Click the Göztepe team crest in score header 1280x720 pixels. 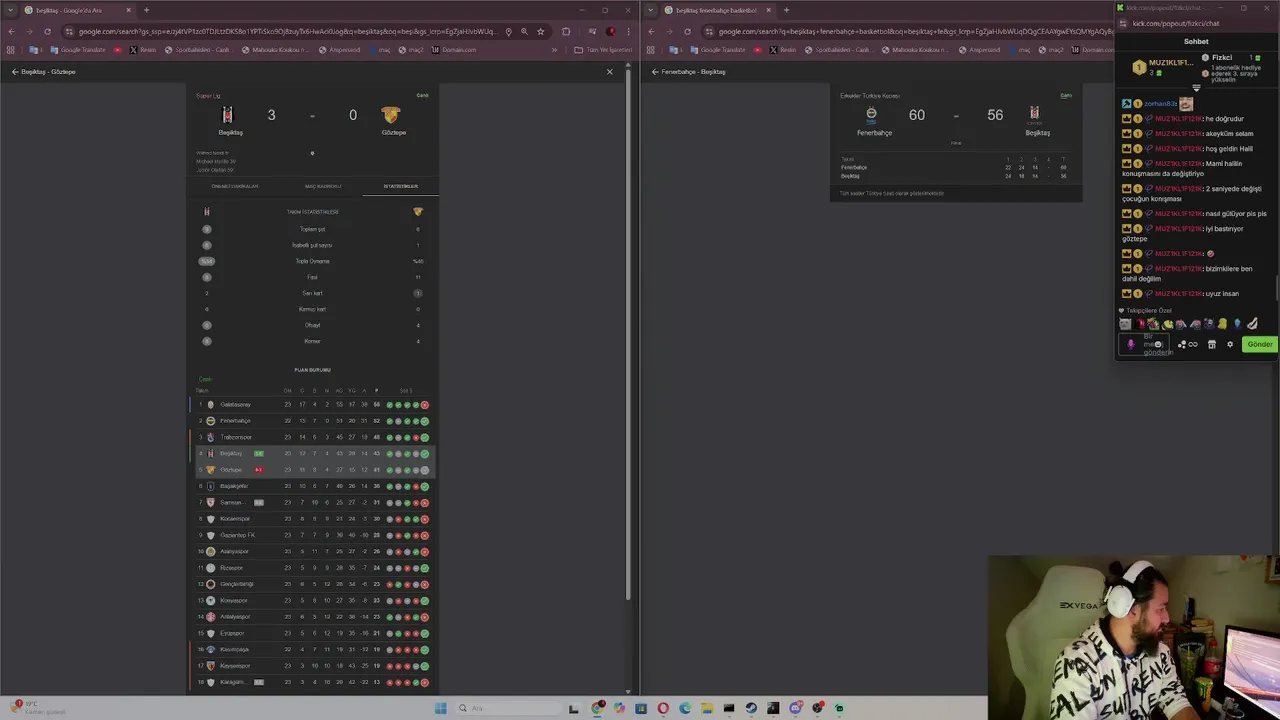[x=391, y=115]
